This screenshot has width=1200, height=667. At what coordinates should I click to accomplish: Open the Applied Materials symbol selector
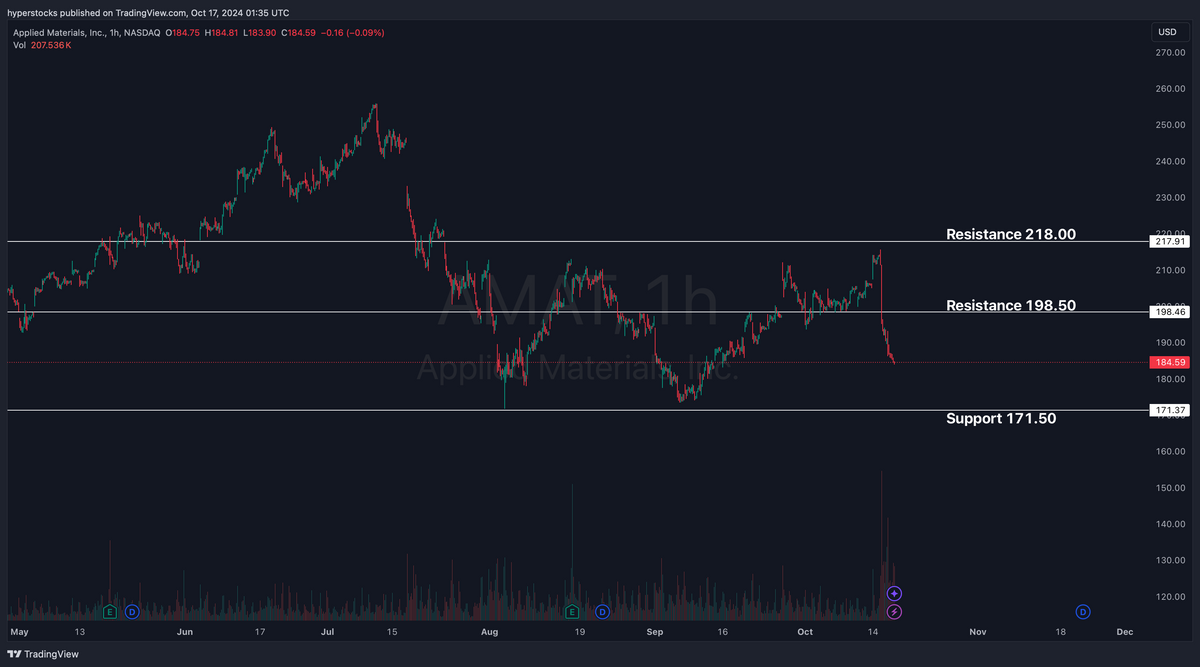tap(60, 32)
